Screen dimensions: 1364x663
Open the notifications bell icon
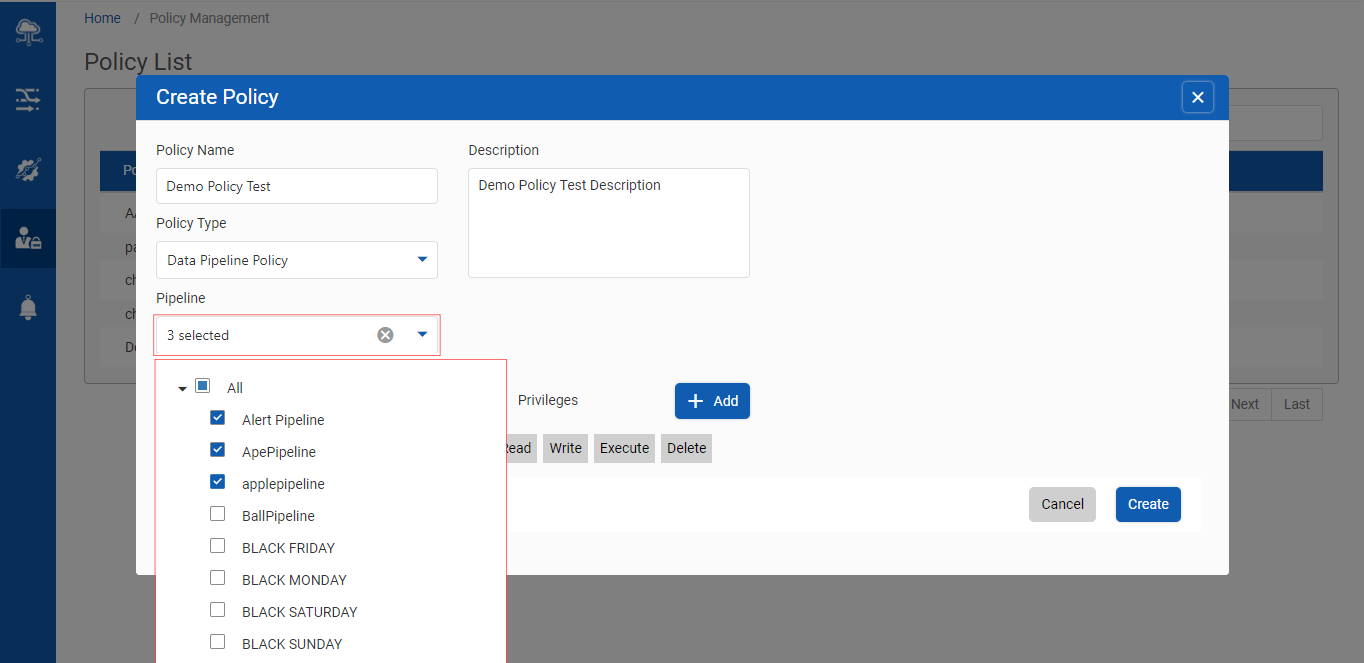click(28, 308)
